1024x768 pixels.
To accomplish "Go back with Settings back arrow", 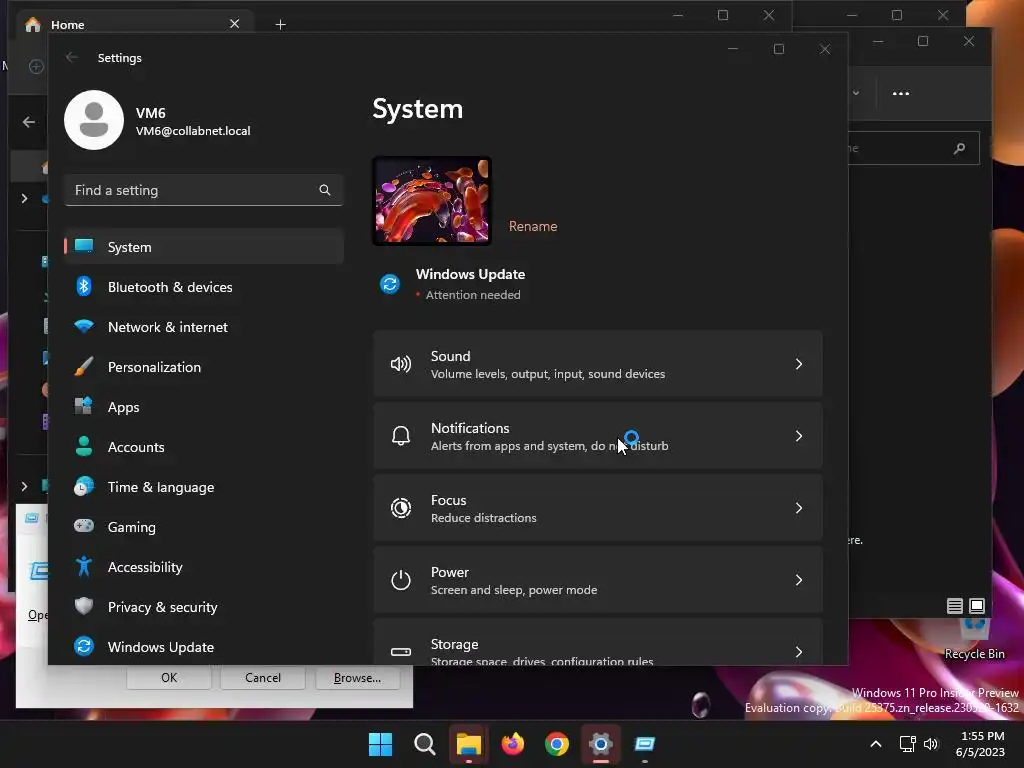I will tap(72, 57).
